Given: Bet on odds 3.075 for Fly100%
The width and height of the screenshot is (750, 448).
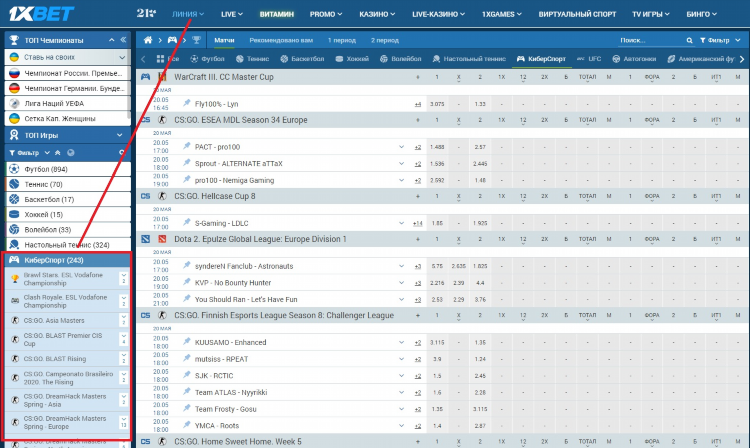Looking at the screenshot, I should (437, 104).
